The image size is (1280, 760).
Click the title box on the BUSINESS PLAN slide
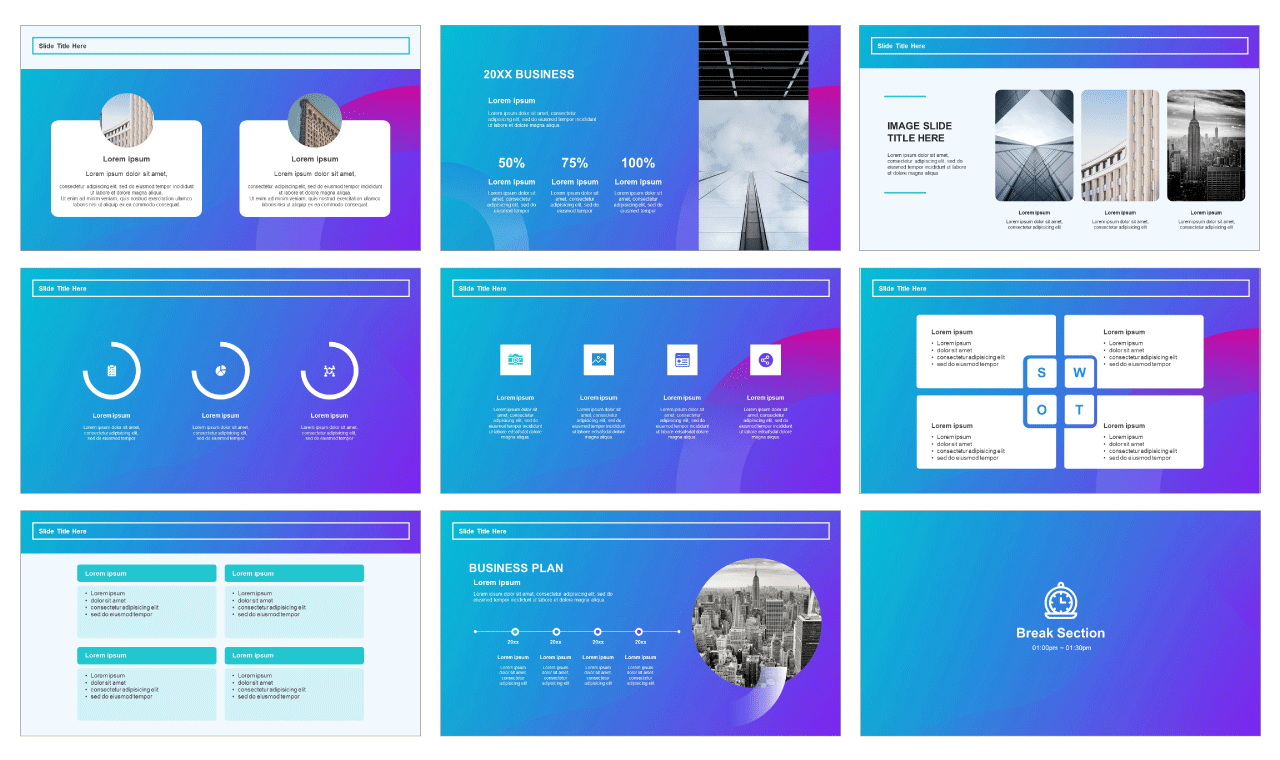(x=641, y=531)
